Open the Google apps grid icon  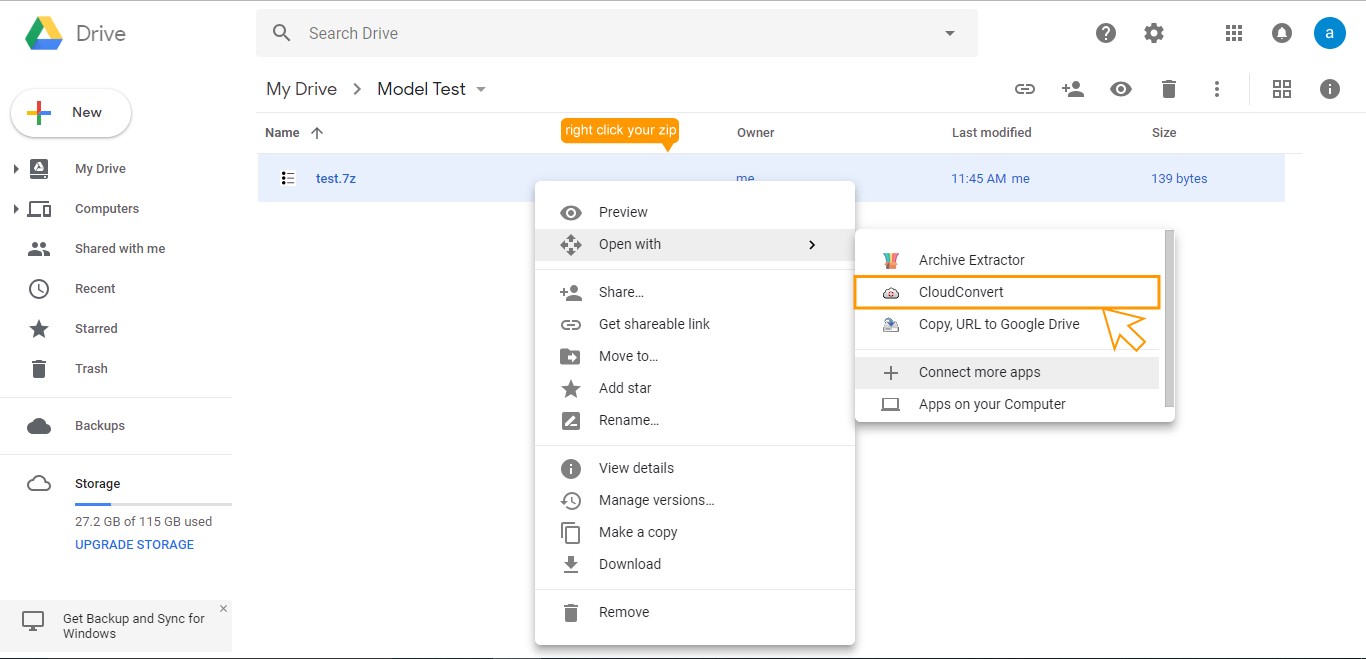point(1233,33)
